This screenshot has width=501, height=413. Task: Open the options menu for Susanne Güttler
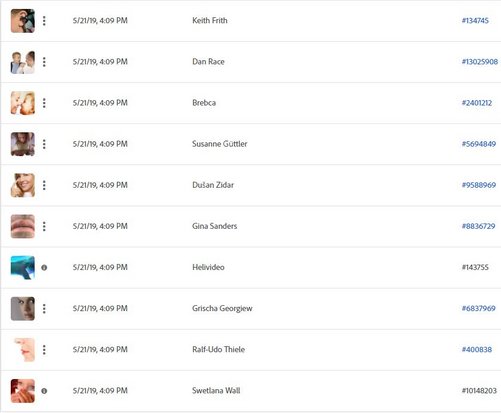click(44, 144)
